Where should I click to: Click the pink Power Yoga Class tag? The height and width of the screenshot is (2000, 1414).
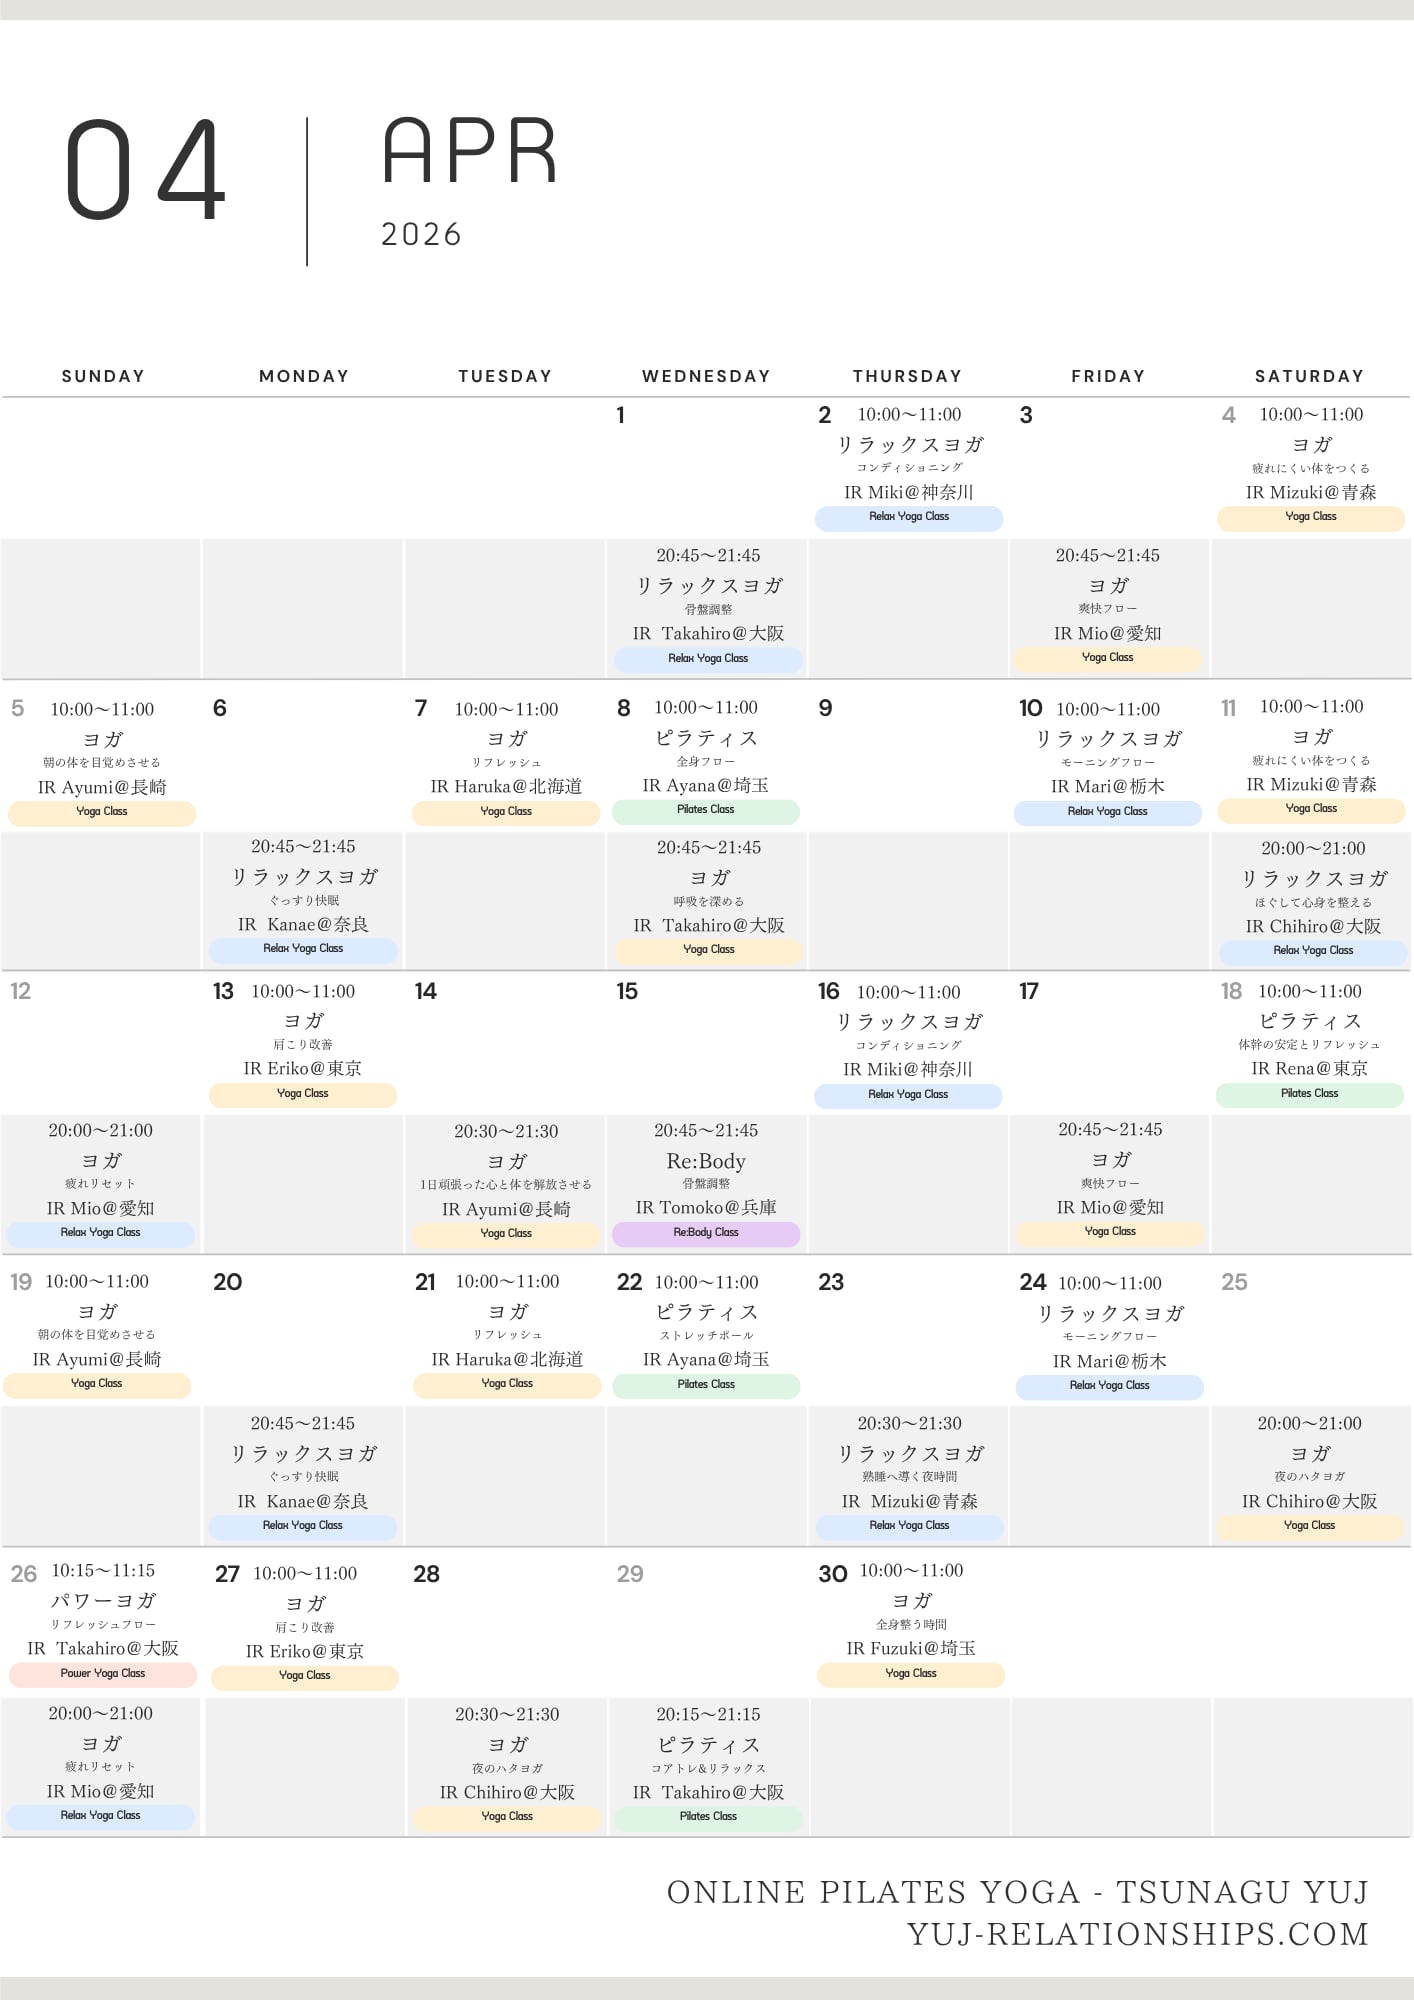(103, 1674)
